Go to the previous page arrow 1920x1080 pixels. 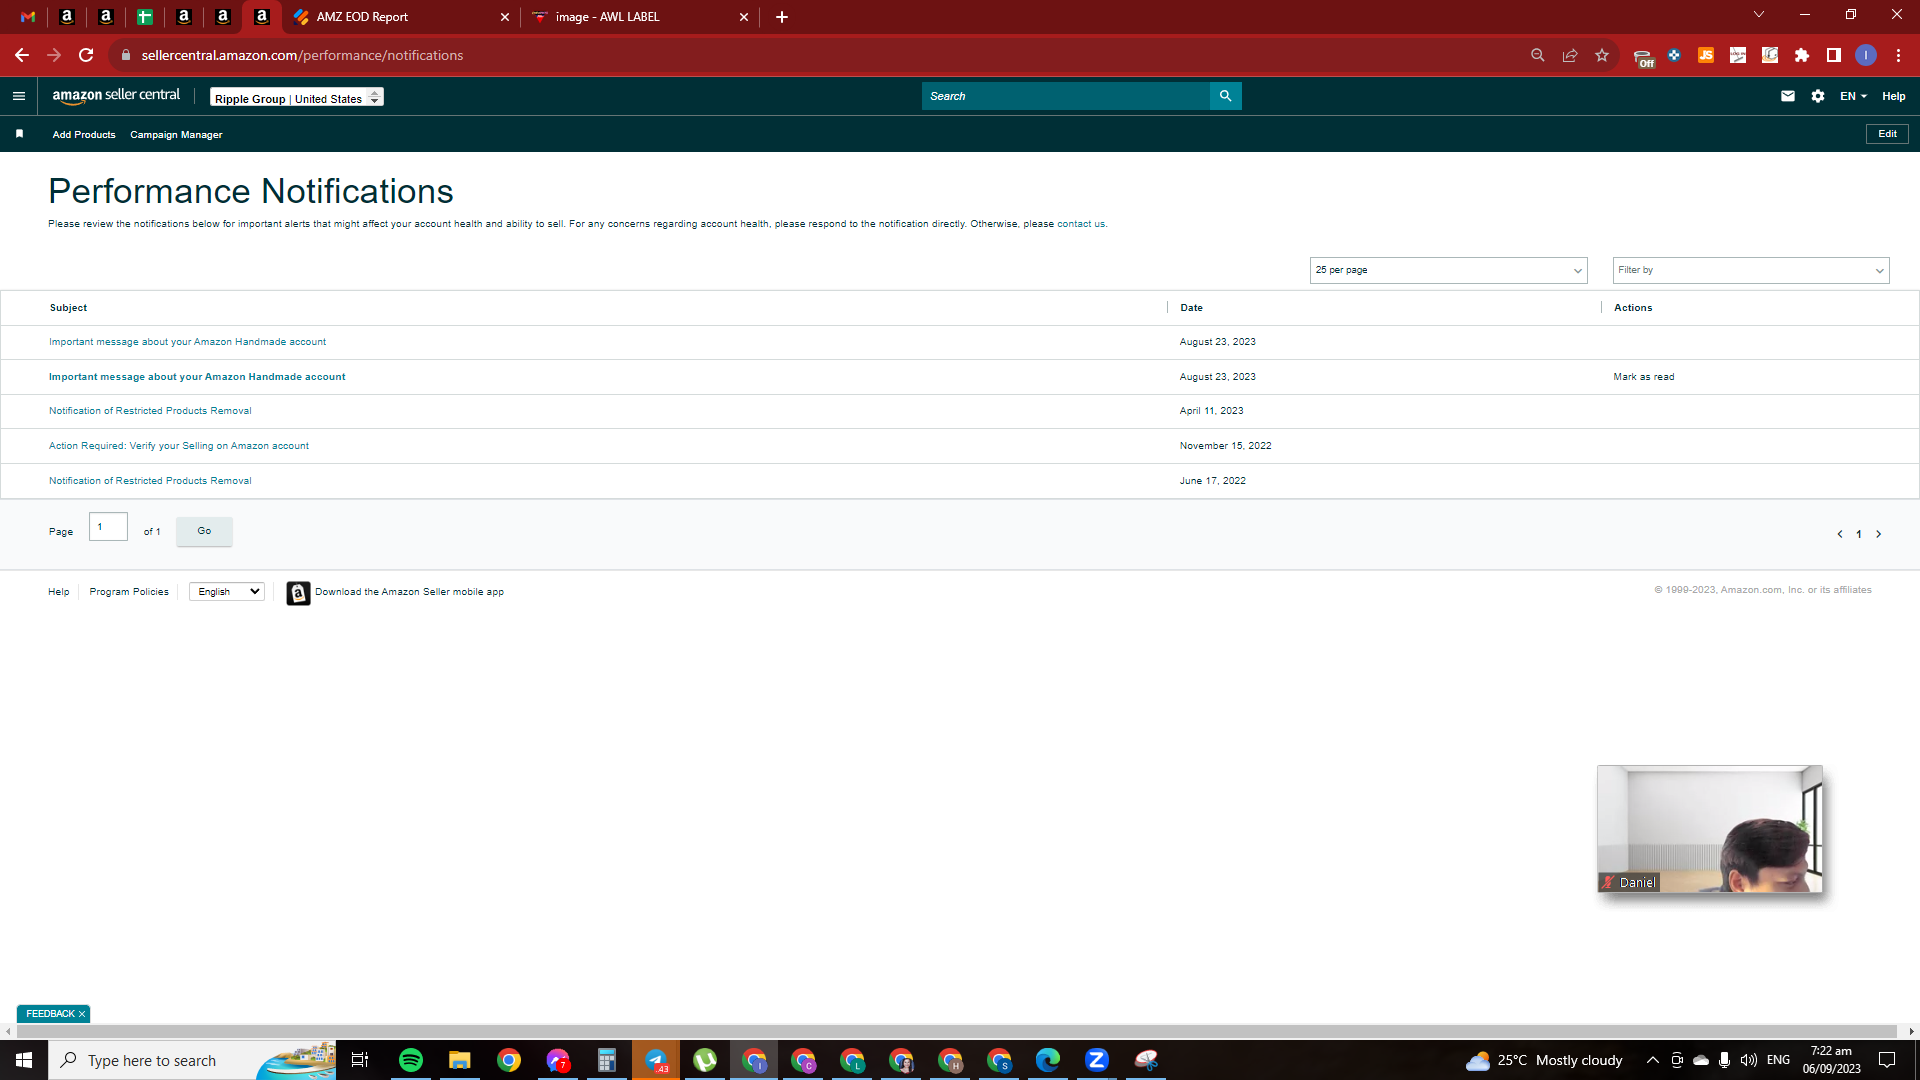pos(1840,534)
